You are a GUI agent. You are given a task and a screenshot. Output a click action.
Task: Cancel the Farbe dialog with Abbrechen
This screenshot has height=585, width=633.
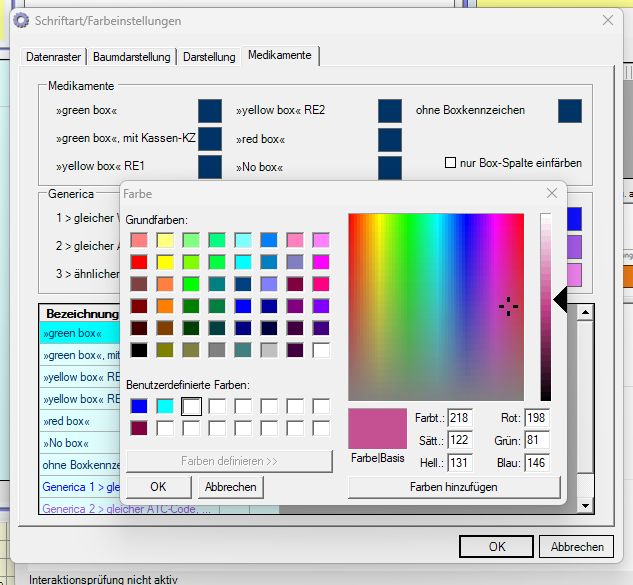pos(231,487)
